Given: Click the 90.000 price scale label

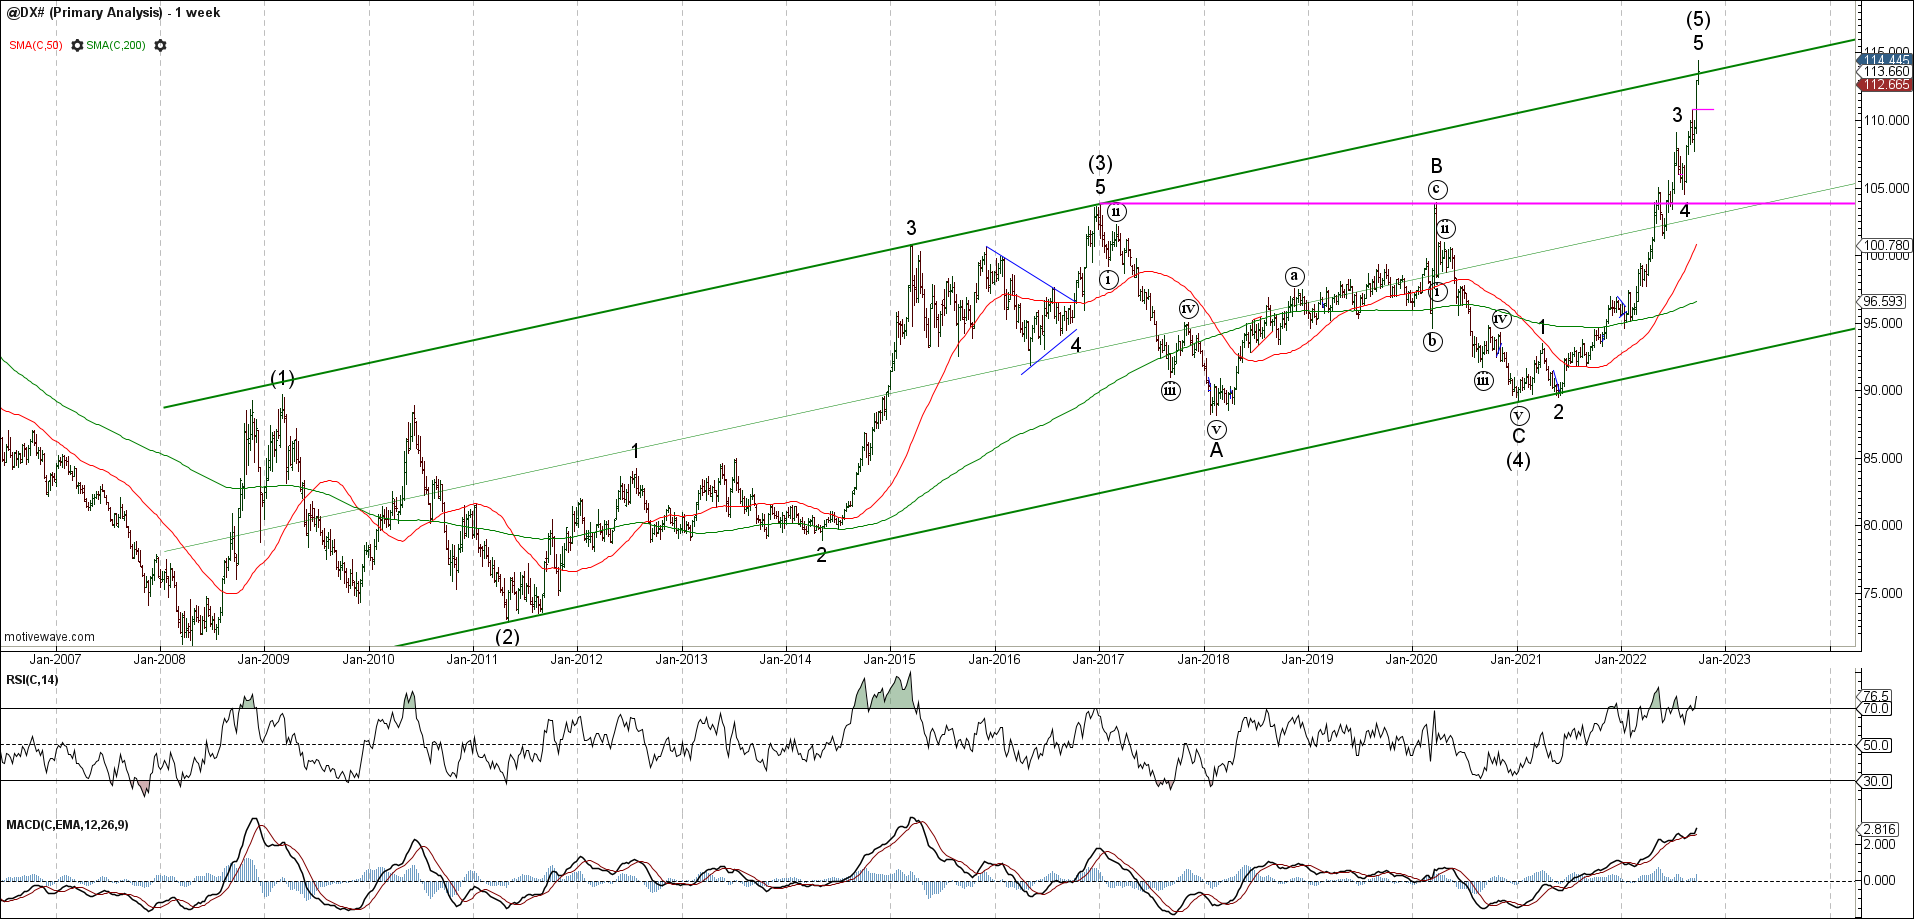Looking at the screenshot, I should pos(1884,391).
